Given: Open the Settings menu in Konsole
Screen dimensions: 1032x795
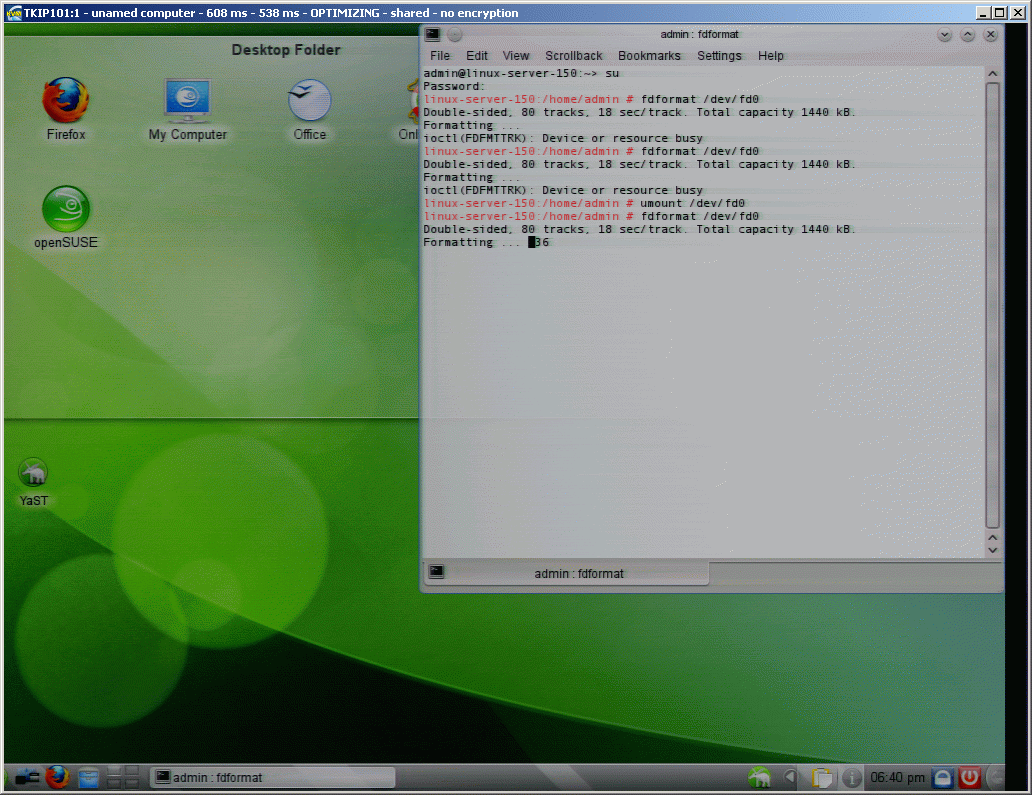Looking at the screenshot, I should point(719,56).
